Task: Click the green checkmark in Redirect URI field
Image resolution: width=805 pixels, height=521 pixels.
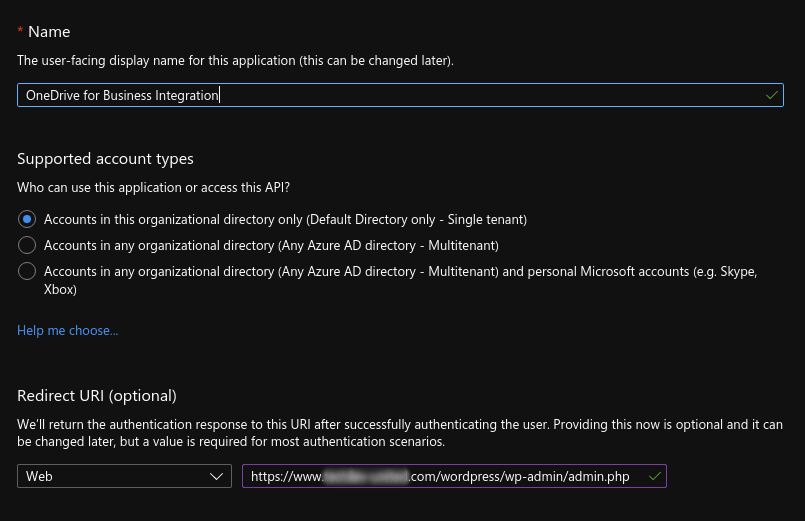Action: coord(654,477)
